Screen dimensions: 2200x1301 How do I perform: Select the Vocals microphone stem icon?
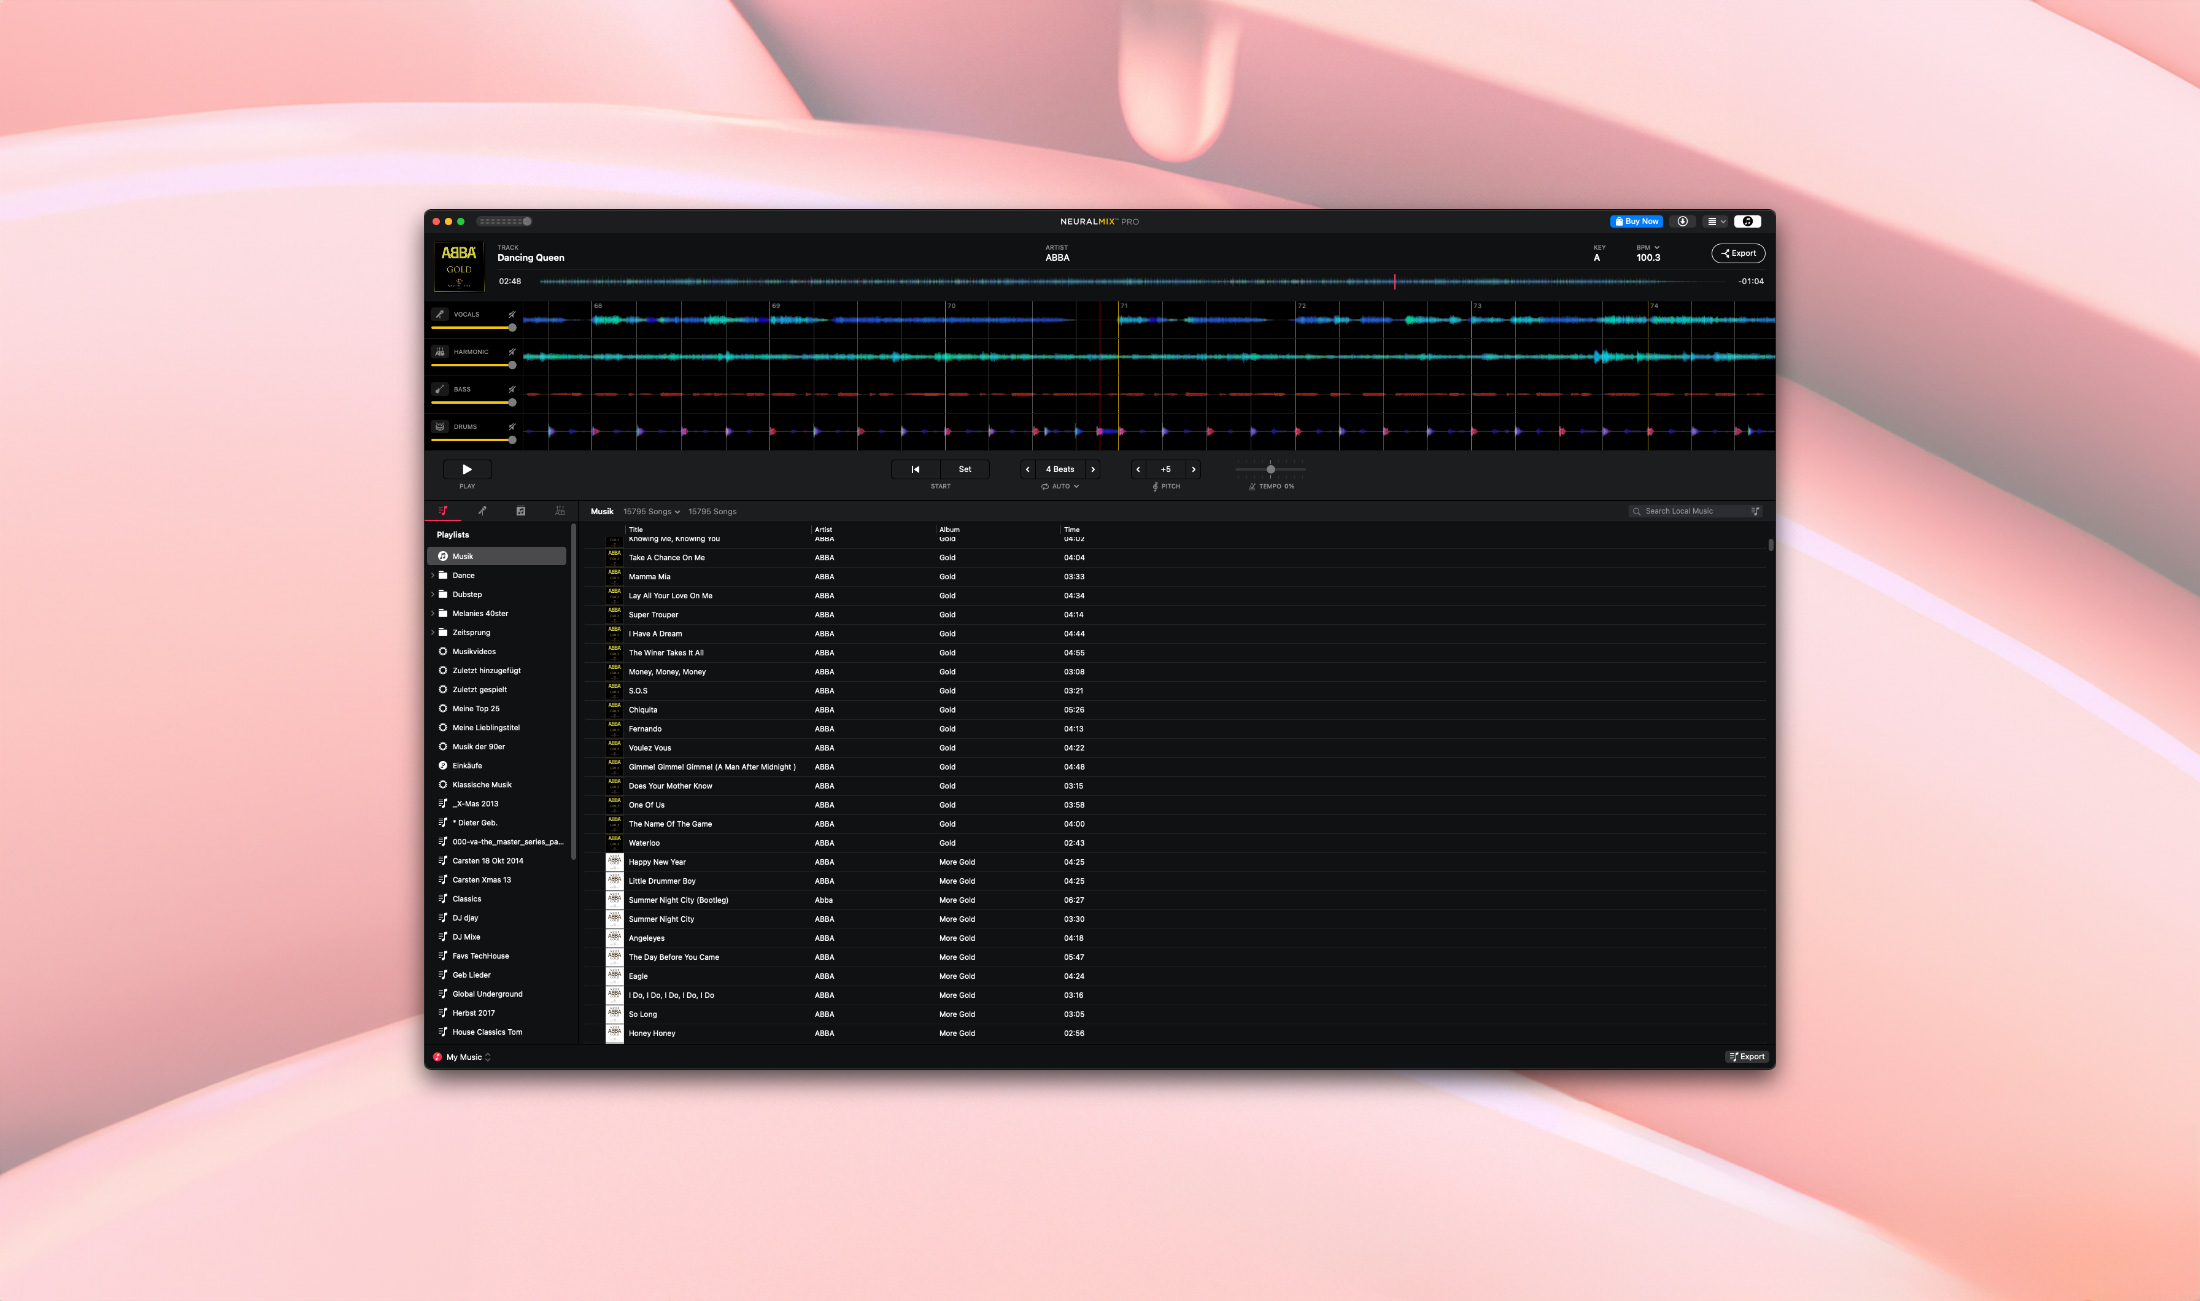pos(440,314)
